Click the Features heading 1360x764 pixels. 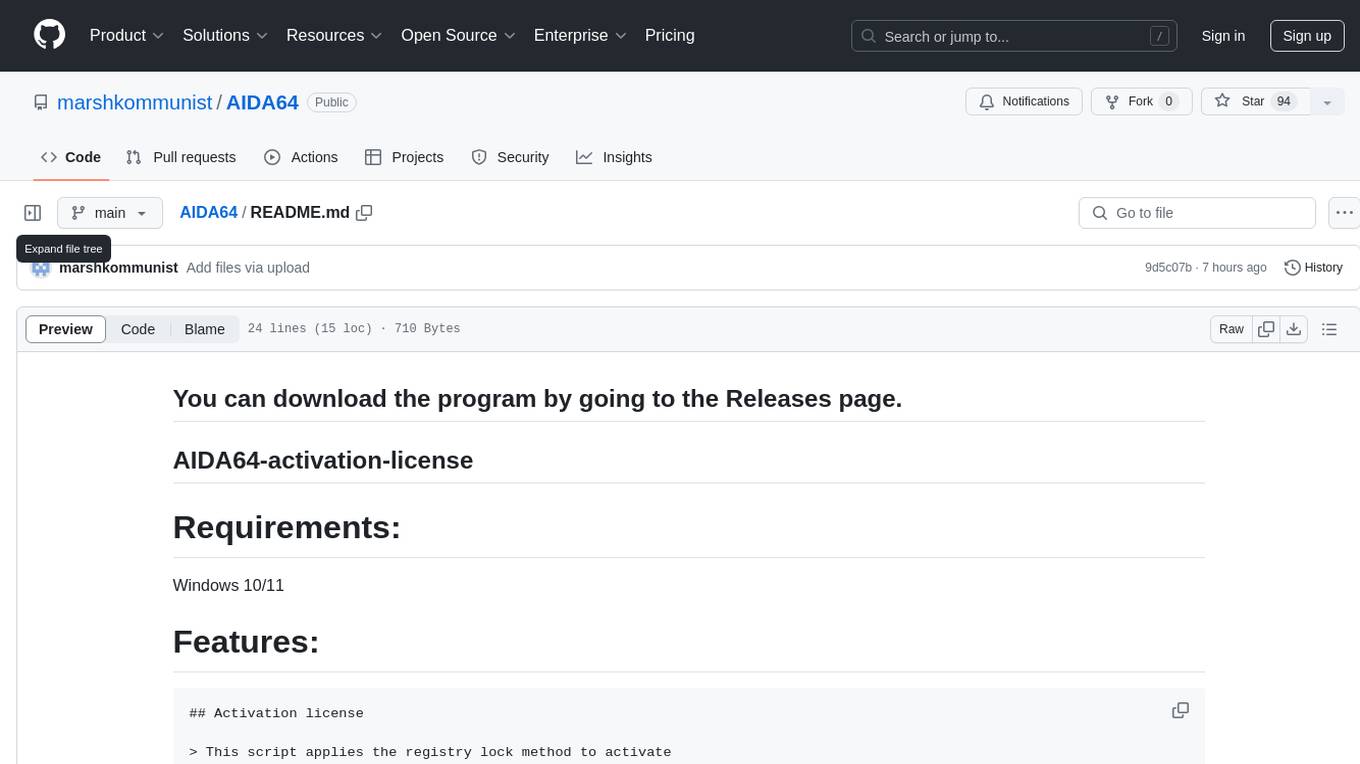point(246,641)
